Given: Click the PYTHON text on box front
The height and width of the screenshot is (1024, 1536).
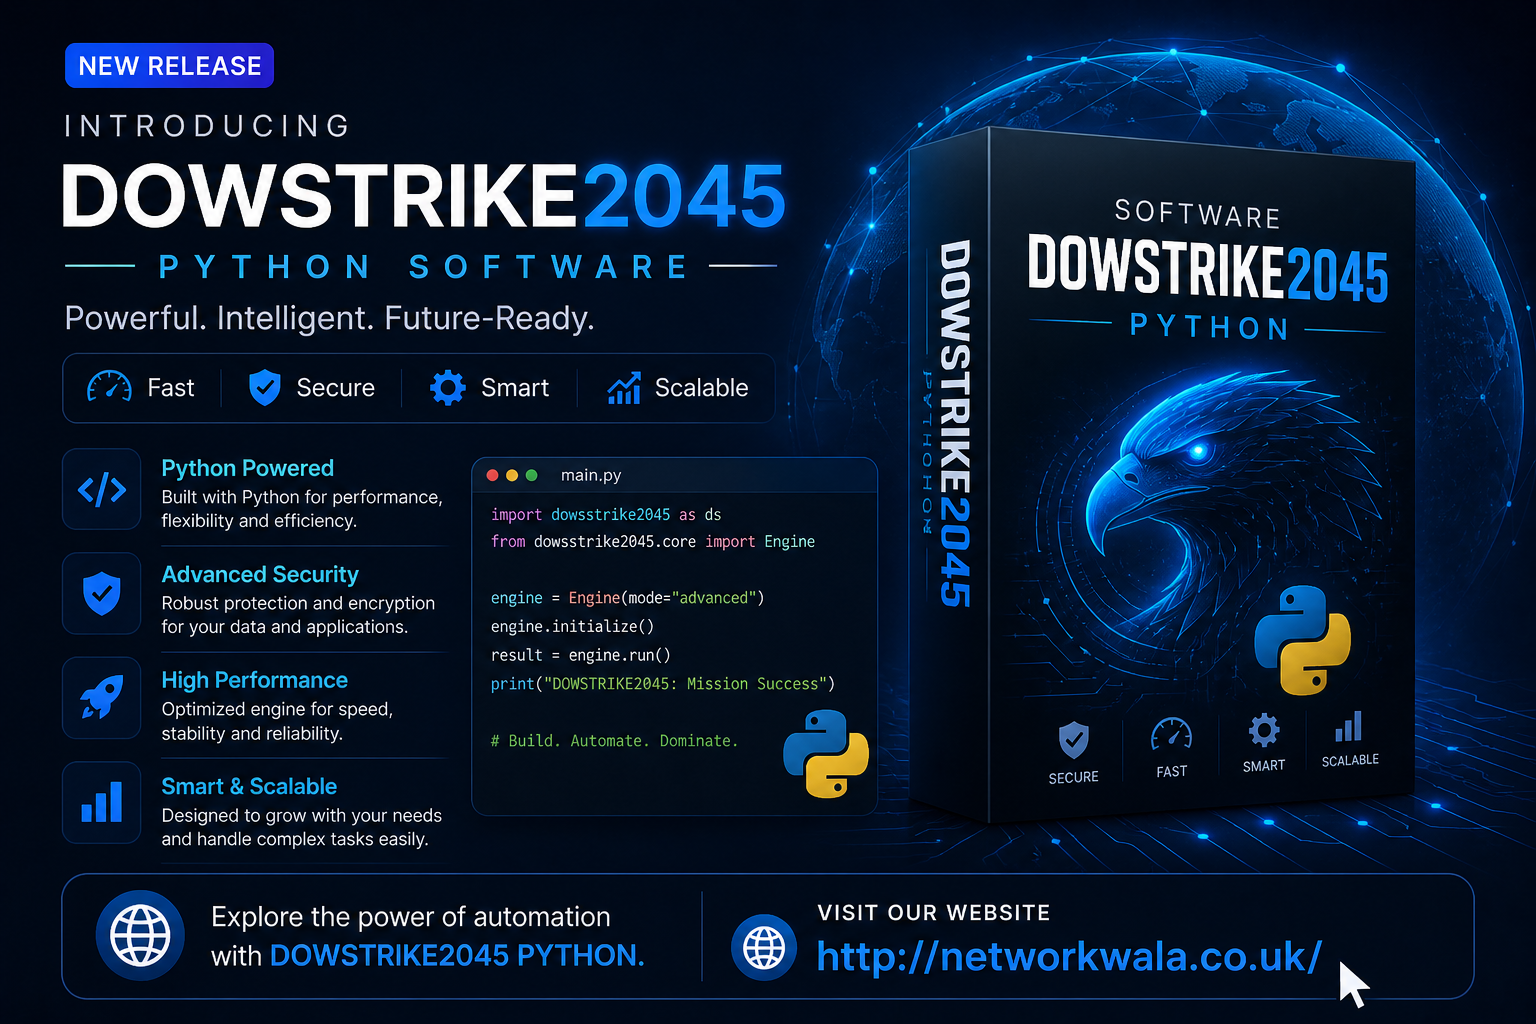Looking at the screenshot, I should pyautogui.click(x=1209, y=327).
